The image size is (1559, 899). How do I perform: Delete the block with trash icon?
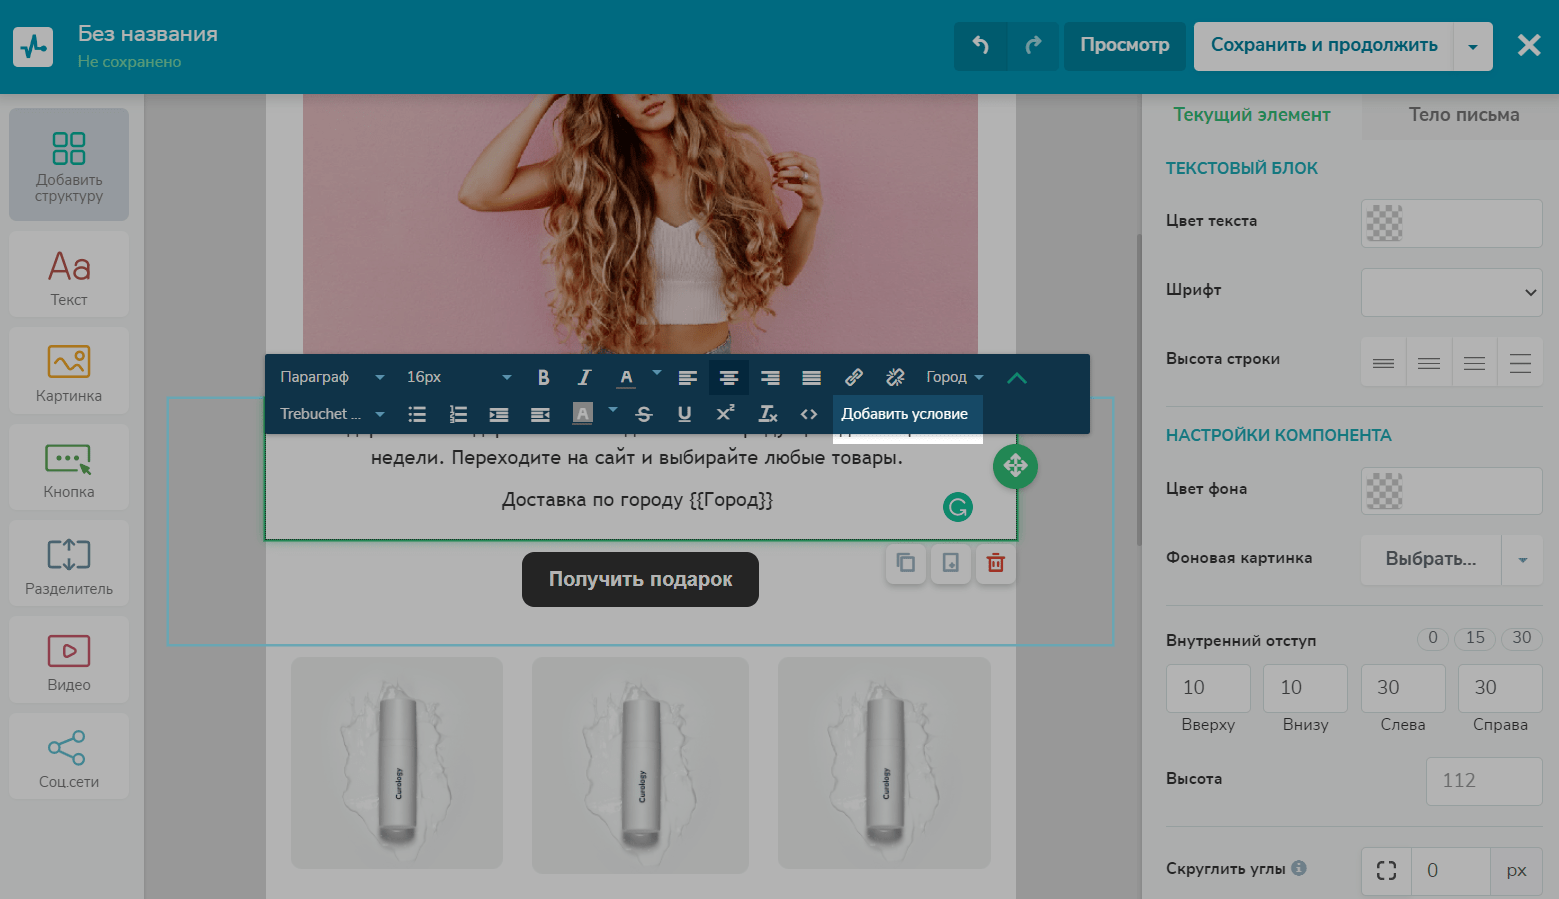click(x=995, y=563)
